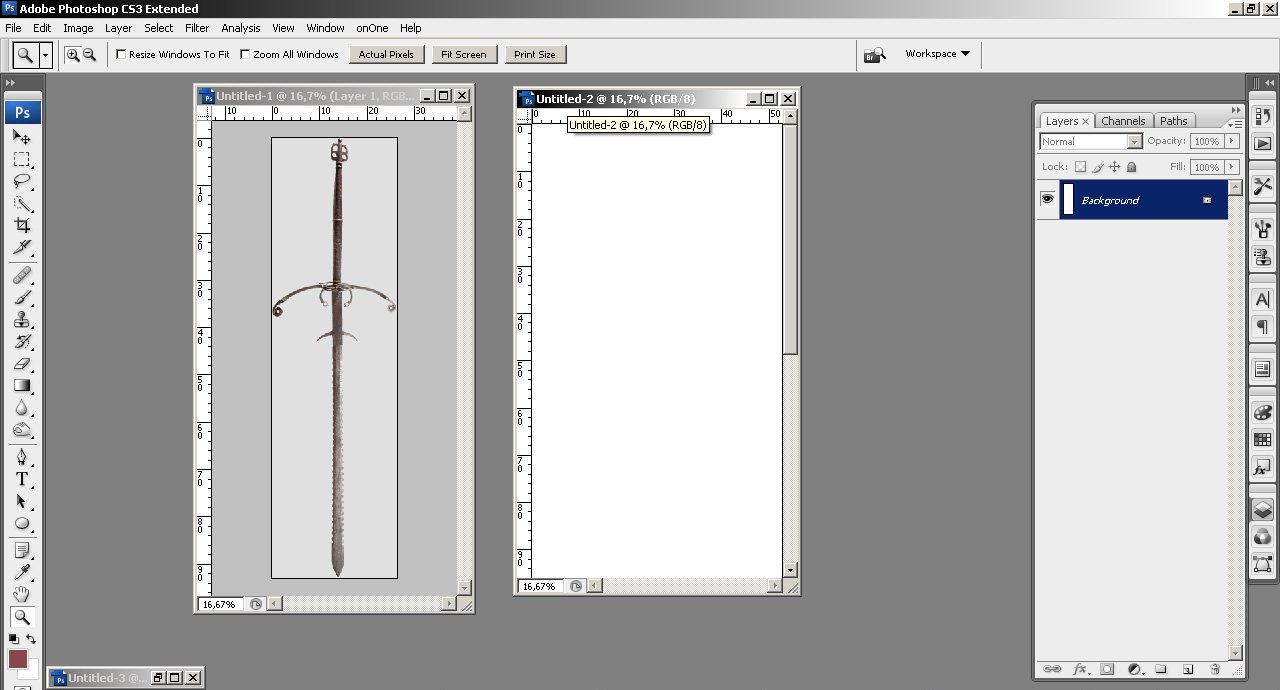Open the layer blend mode Normal dropdown
This screenshot has width=1280, height=690.
click(1090, 141)
